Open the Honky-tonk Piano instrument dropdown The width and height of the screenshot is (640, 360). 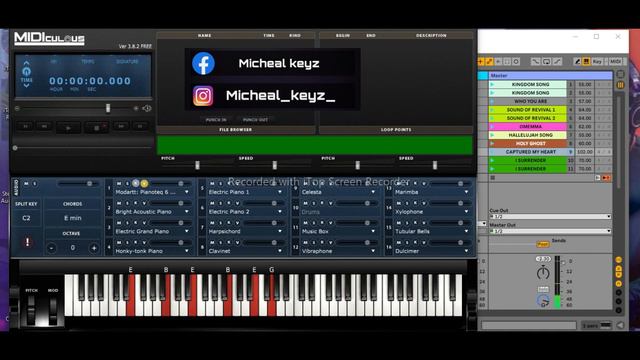pos(187,251)
